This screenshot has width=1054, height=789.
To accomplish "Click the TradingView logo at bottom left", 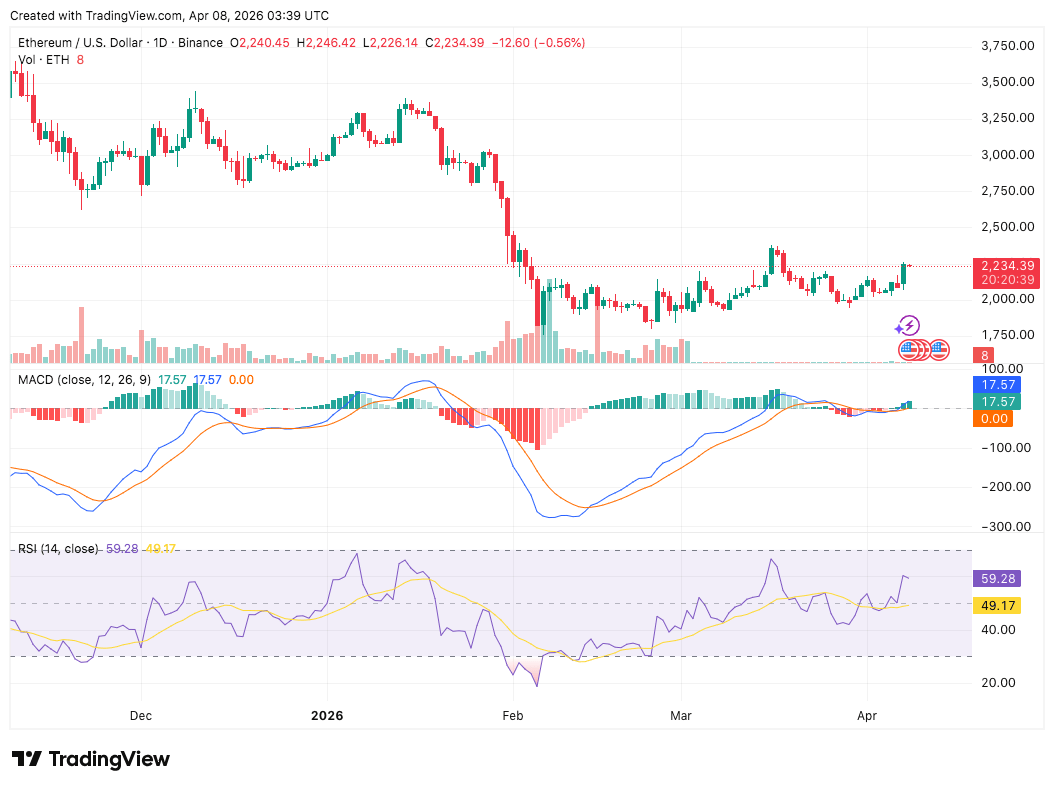I will (90, 759).
